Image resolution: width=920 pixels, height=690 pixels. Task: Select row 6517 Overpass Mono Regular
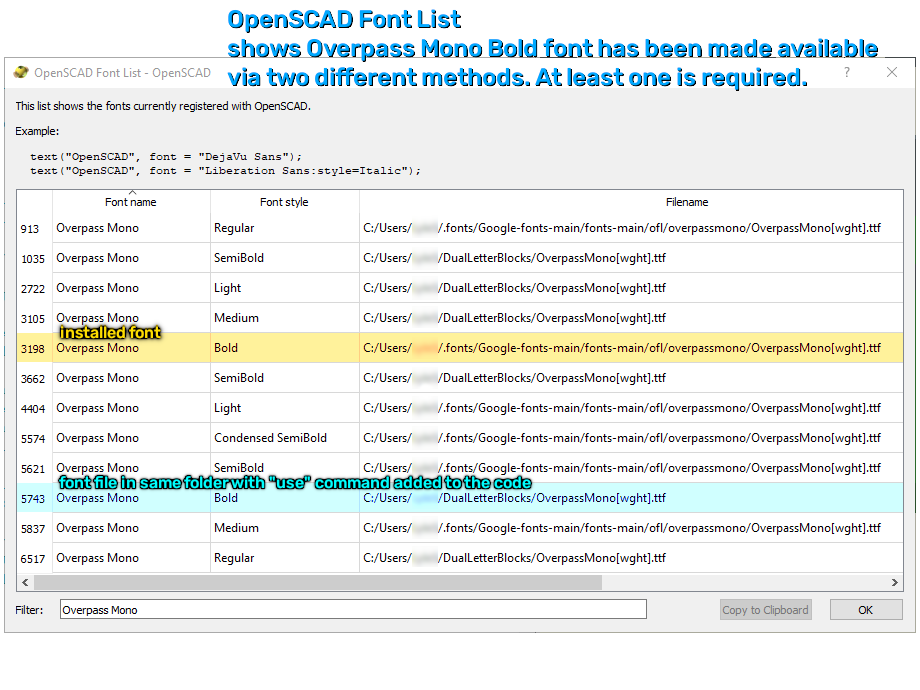pyautogui.click(x=98, y=558)
